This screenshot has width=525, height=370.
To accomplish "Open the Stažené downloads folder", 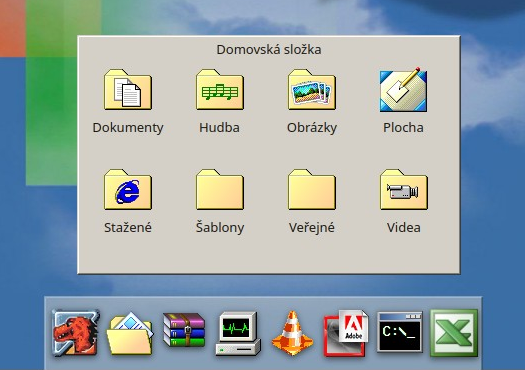I will pos(128,190).
